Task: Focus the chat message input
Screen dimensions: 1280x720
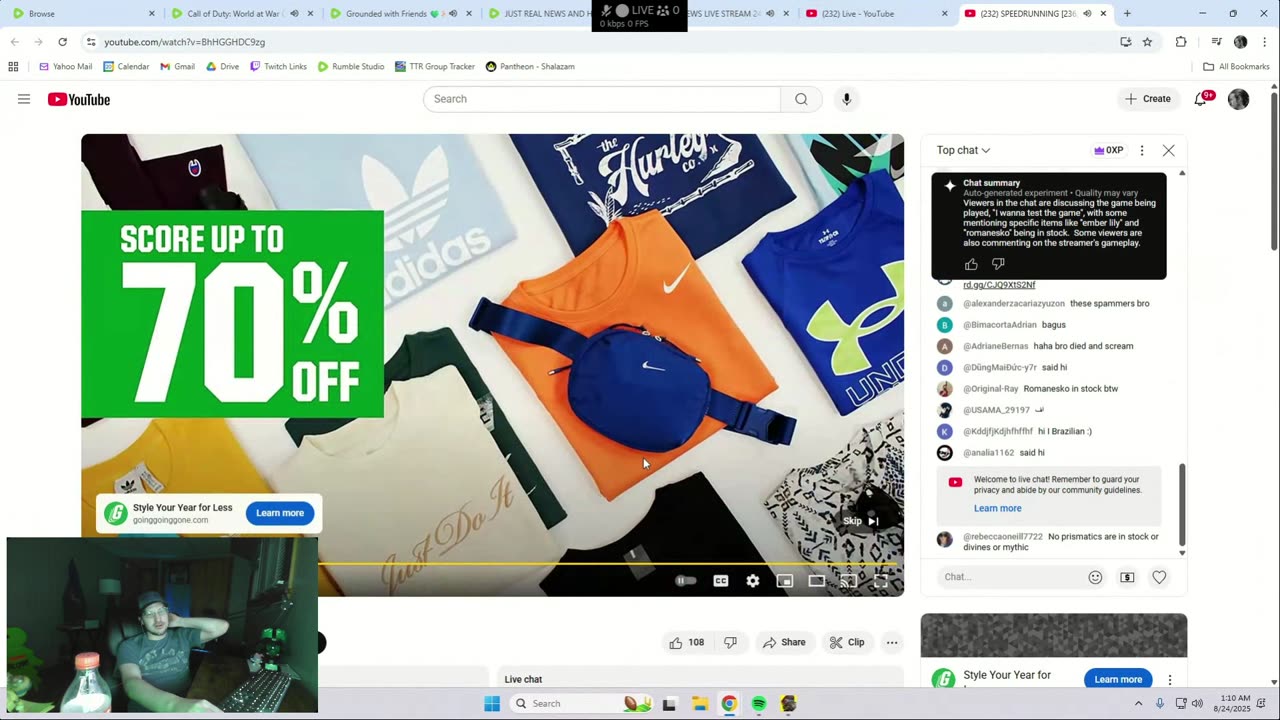Action: point(1010,577)
